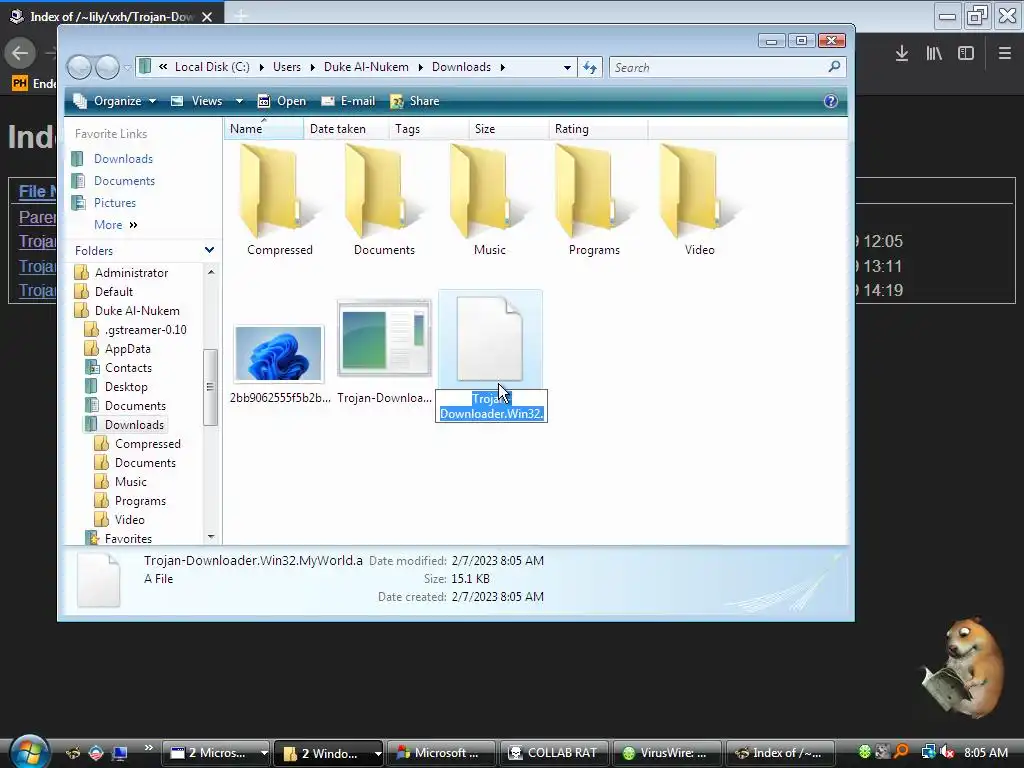Click the filename rename edit box
This screenshot has width=1024, height=768.
click(491, 406)
